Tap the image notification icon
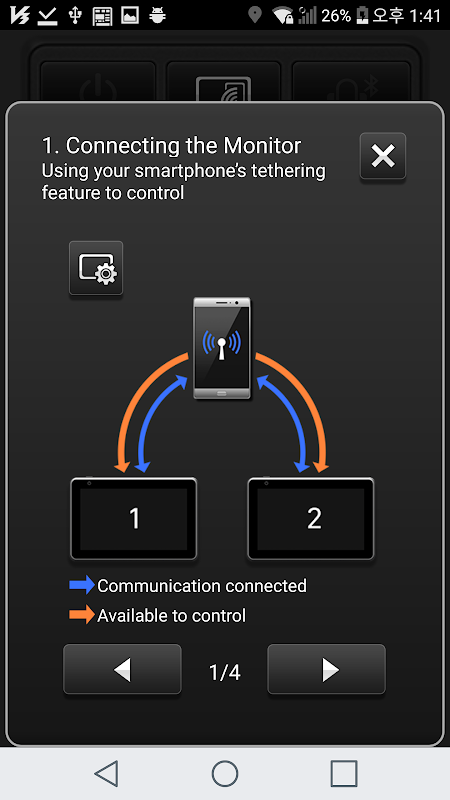 (x=130, y=15)
